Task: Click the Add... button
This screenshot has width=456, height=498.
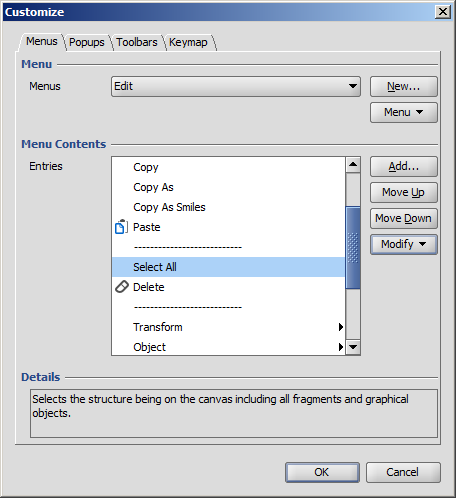Action: (x=404, y=166)
